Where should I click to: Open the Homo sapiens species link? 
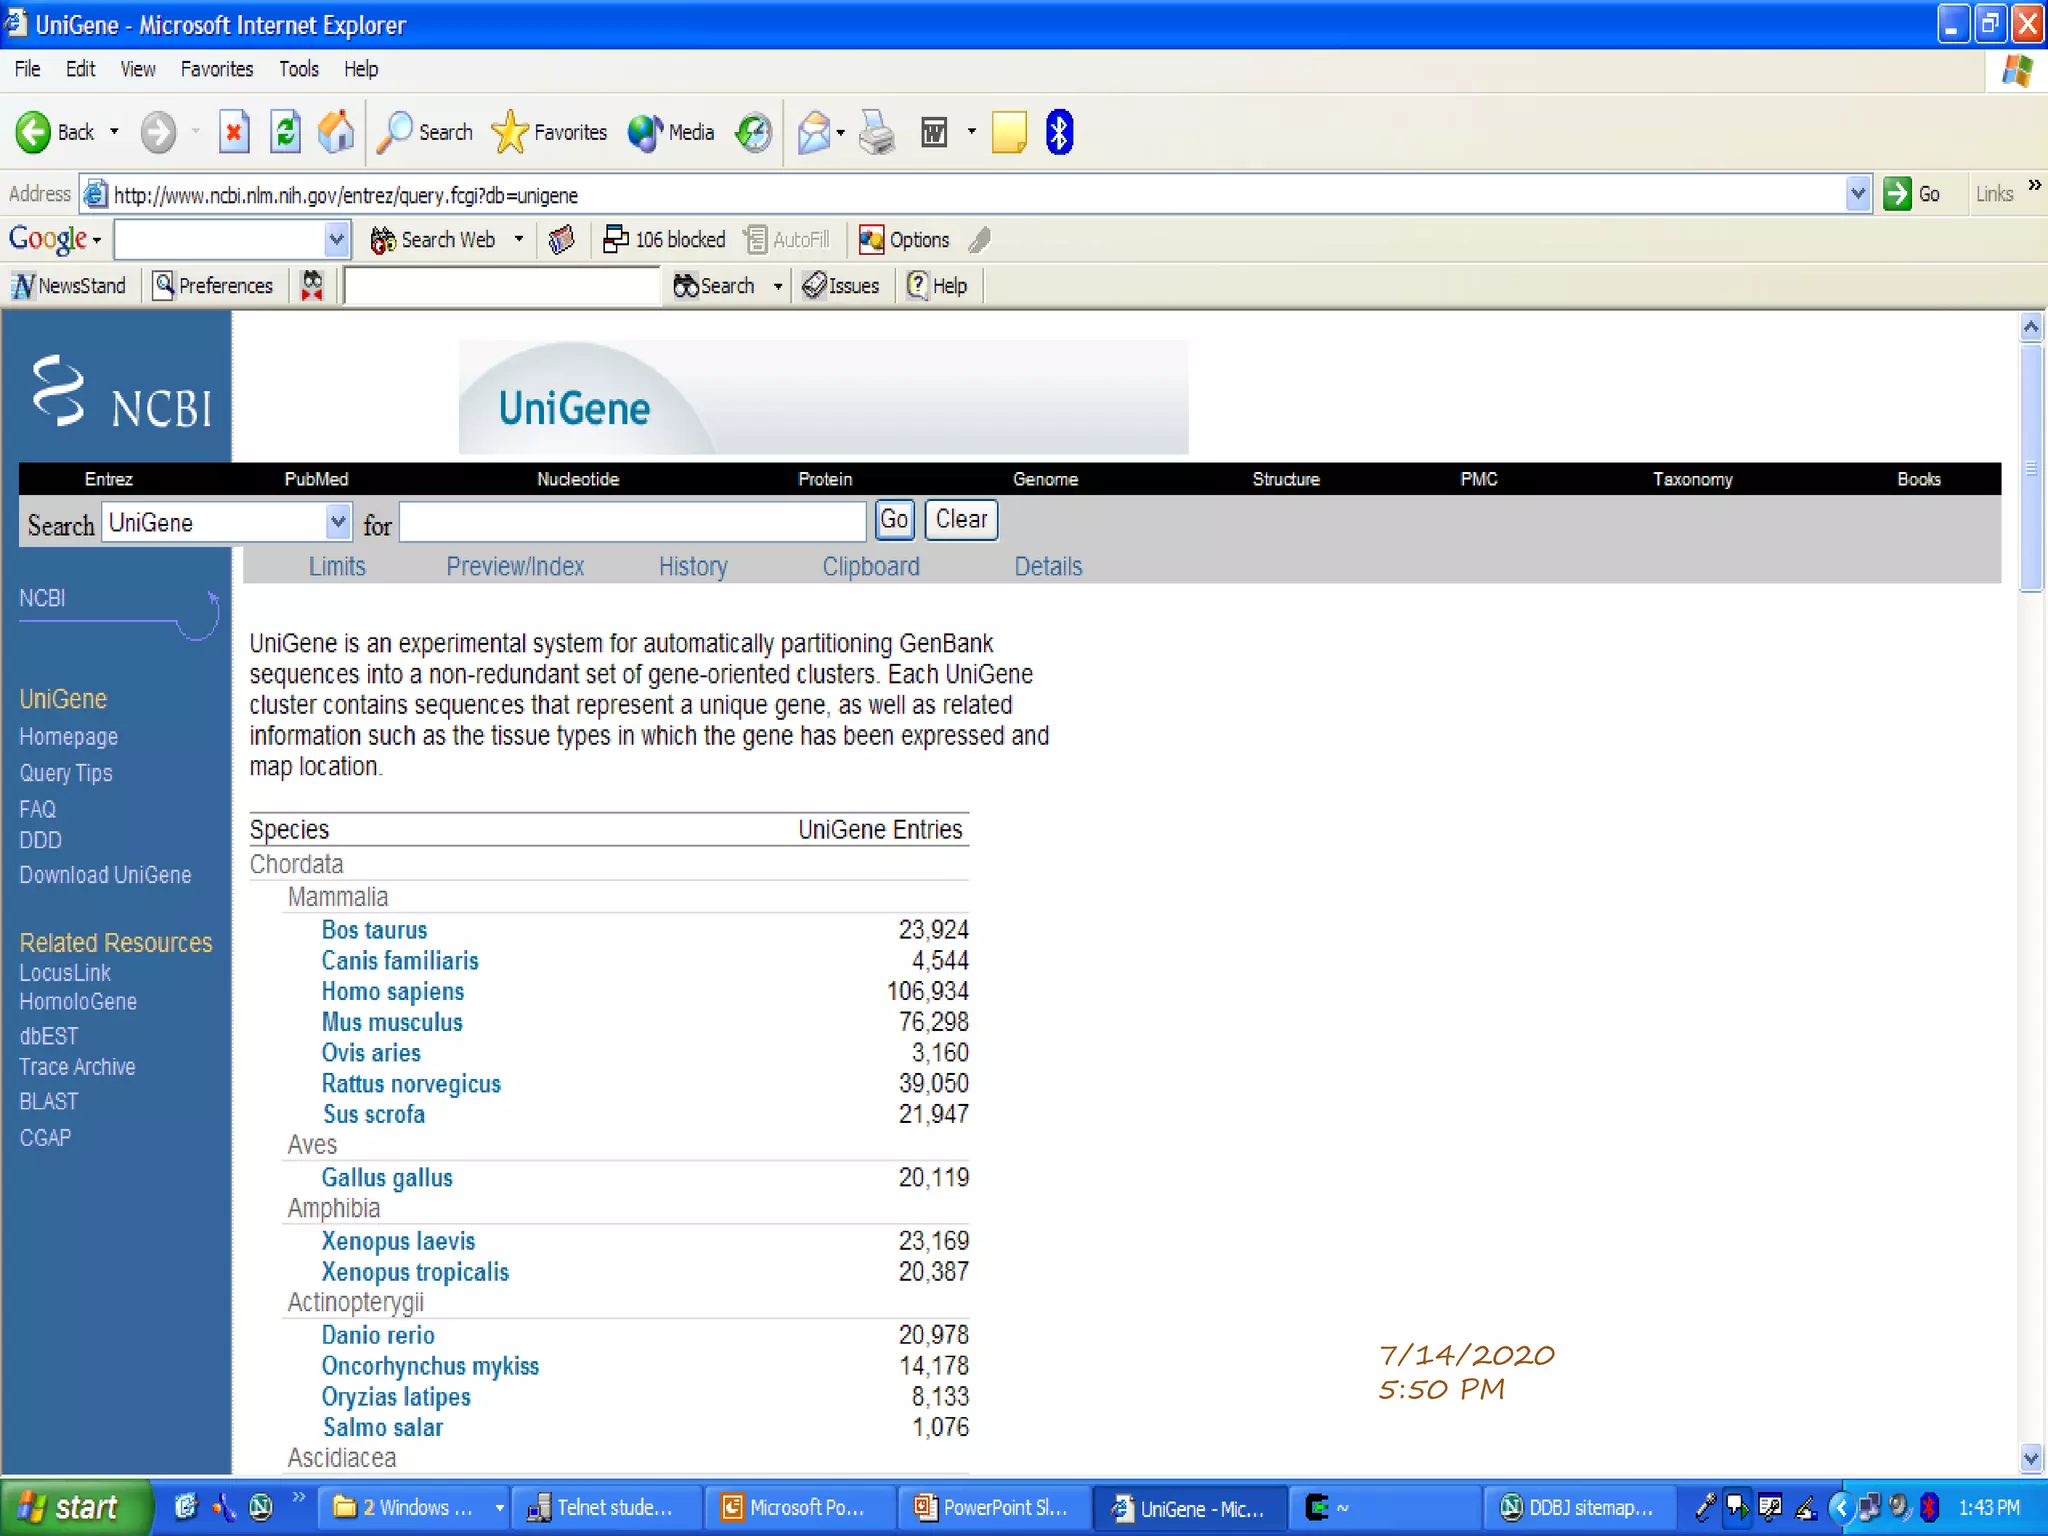[392, 992]
